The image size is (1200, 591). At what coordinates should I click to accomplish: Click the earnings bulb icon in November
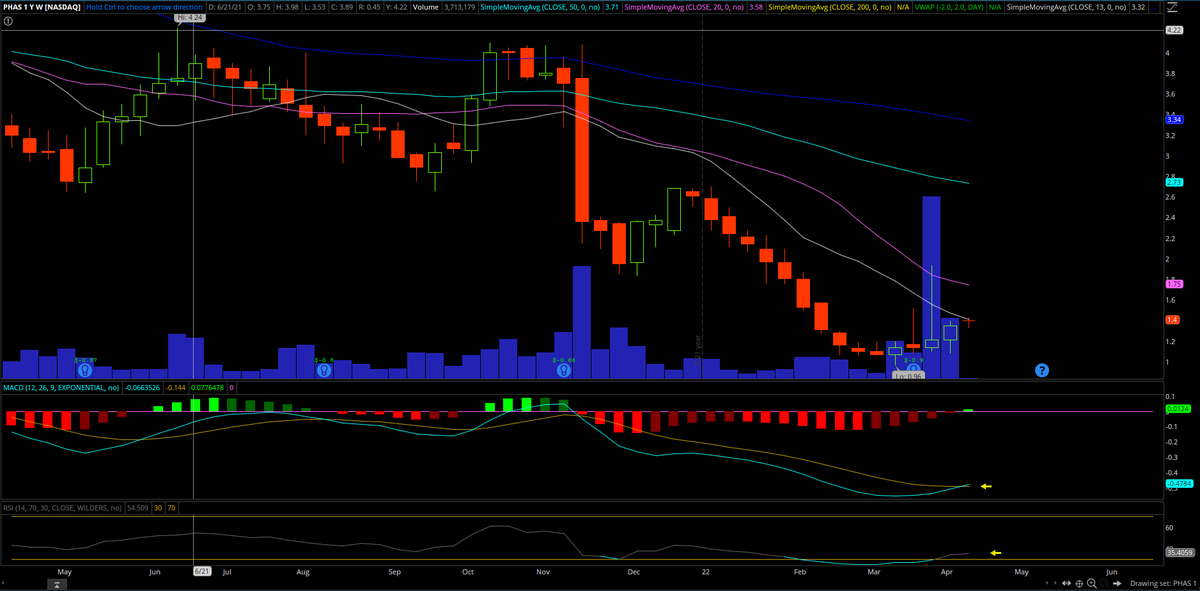tap(564, 370)
